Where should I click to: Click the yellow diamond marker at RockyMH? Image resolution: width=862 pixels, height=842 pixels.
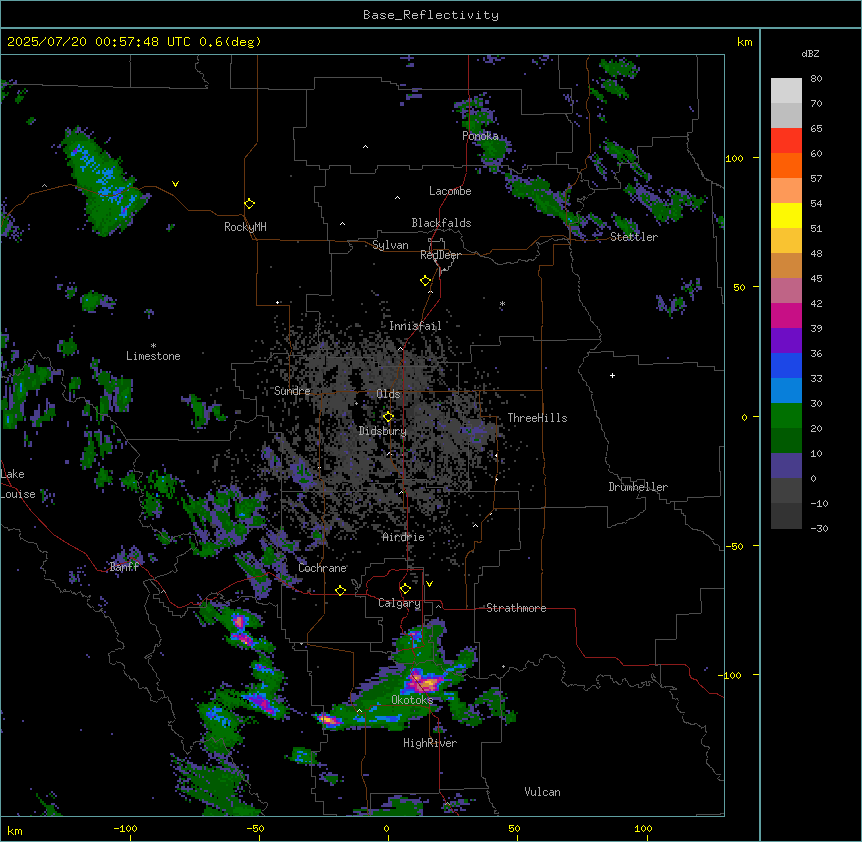tap(249, 204)
